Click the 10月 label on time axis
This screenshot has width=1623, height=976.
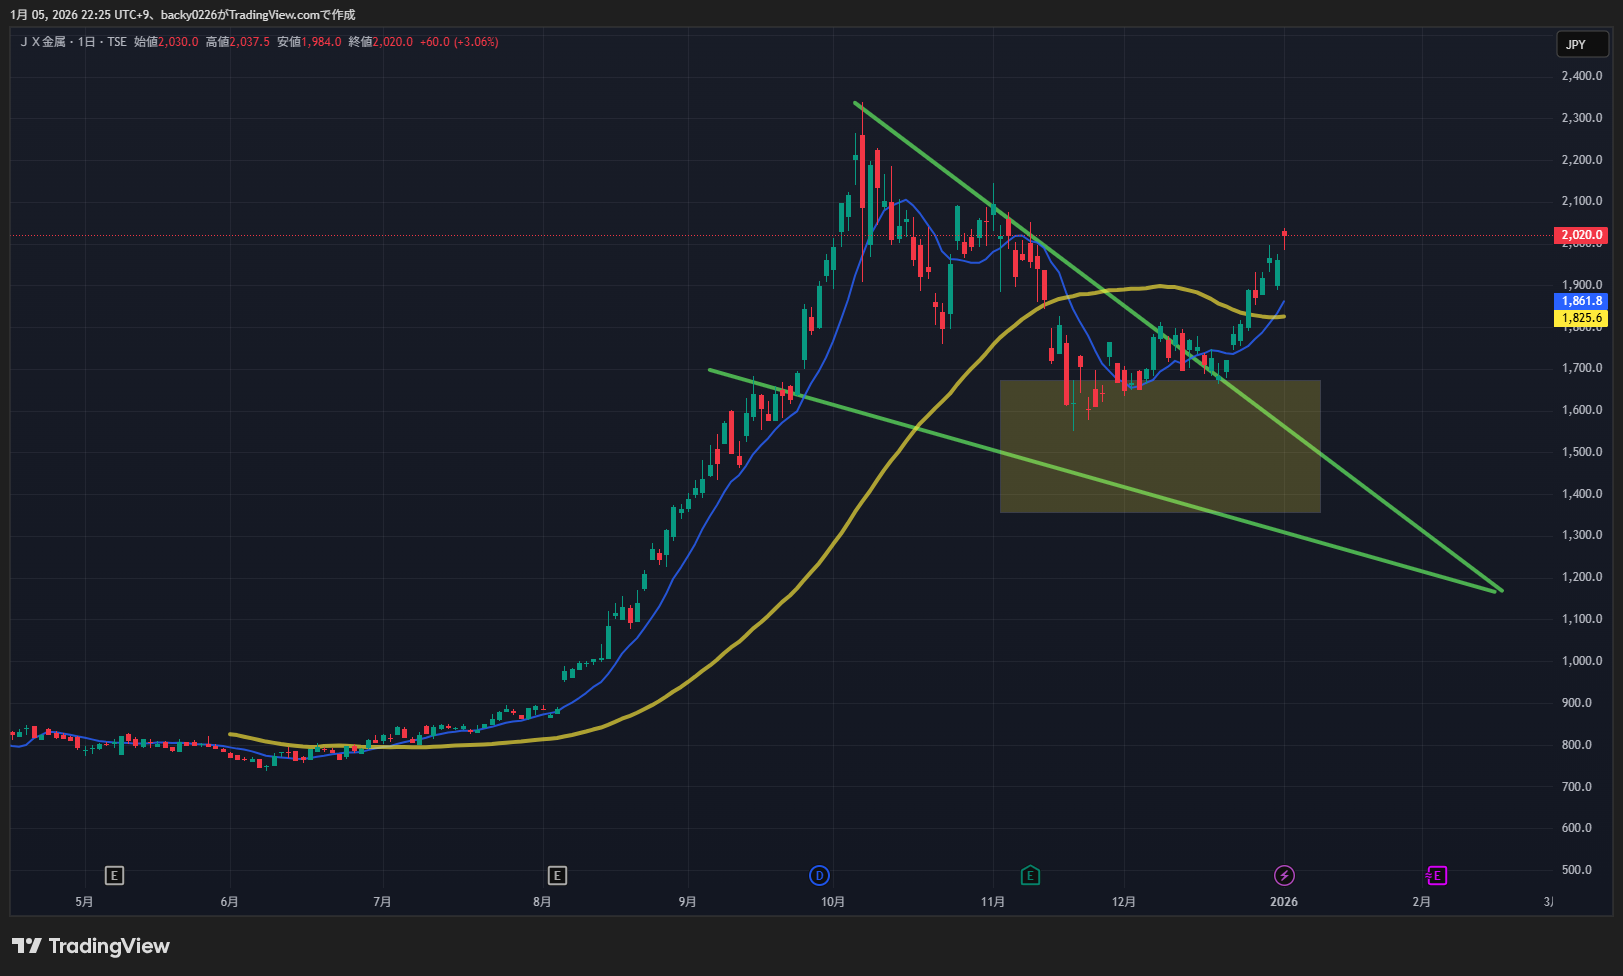(832, 902)
